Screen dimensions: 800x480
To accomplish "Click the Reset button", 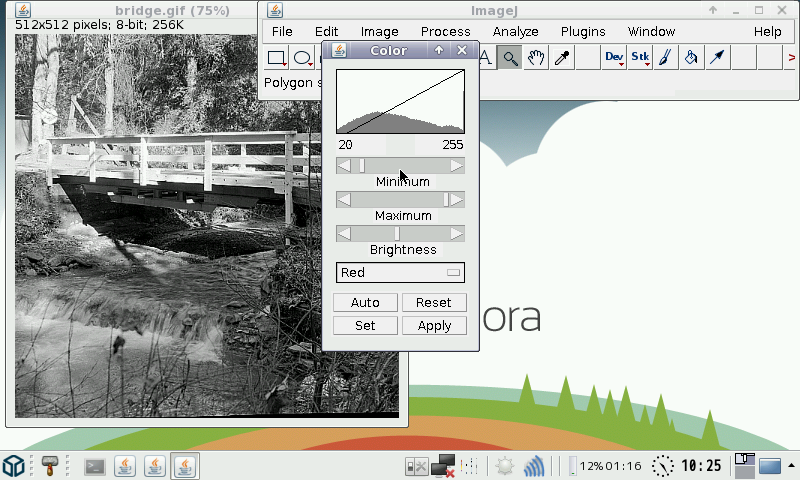I will (434, 302).
